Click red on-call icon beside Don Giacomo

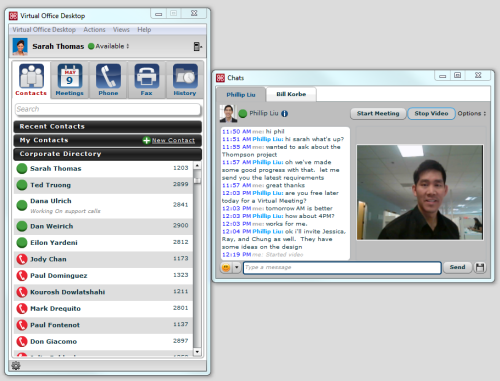coord(22,342)
